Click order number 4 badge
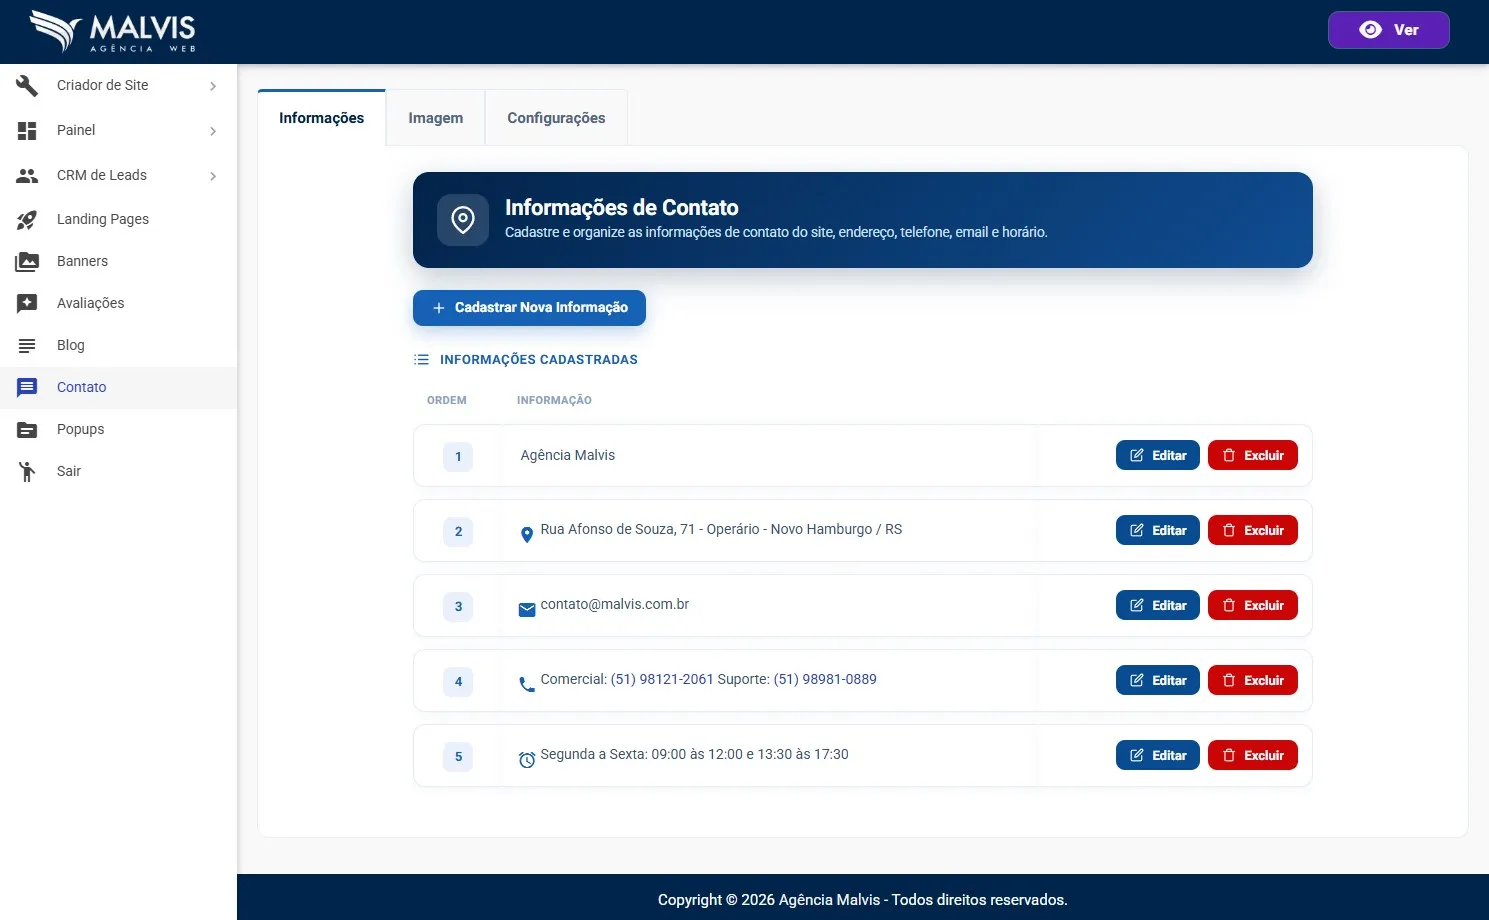Screen dimensions: 1489x920 (458, 682)
